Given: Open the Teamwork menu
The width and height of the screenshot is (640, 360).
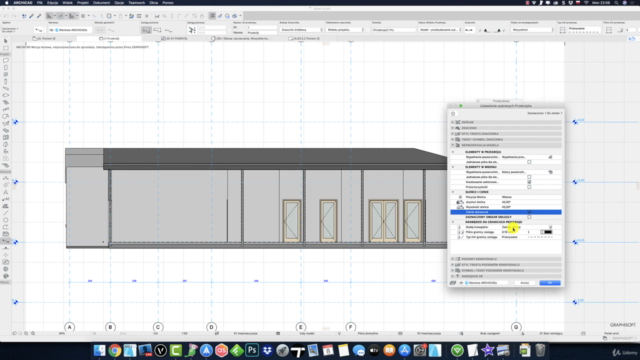Looking at the screenshot, I should tap(136, 3).
